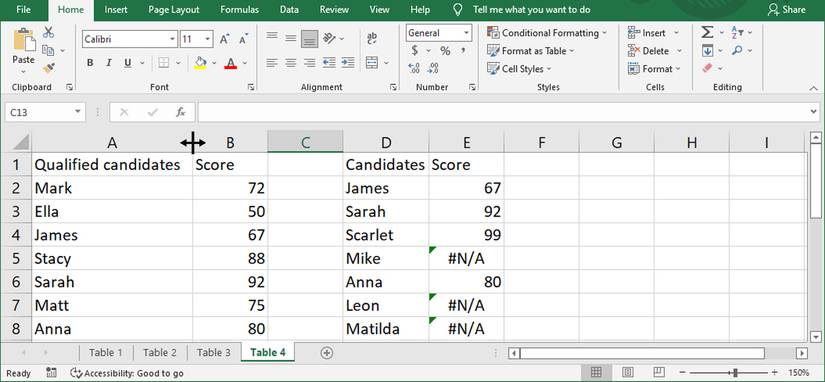The width and height of the screenshot is (825, 382).
Task: Toggle Italic formatting
Action: coord(109,63)
